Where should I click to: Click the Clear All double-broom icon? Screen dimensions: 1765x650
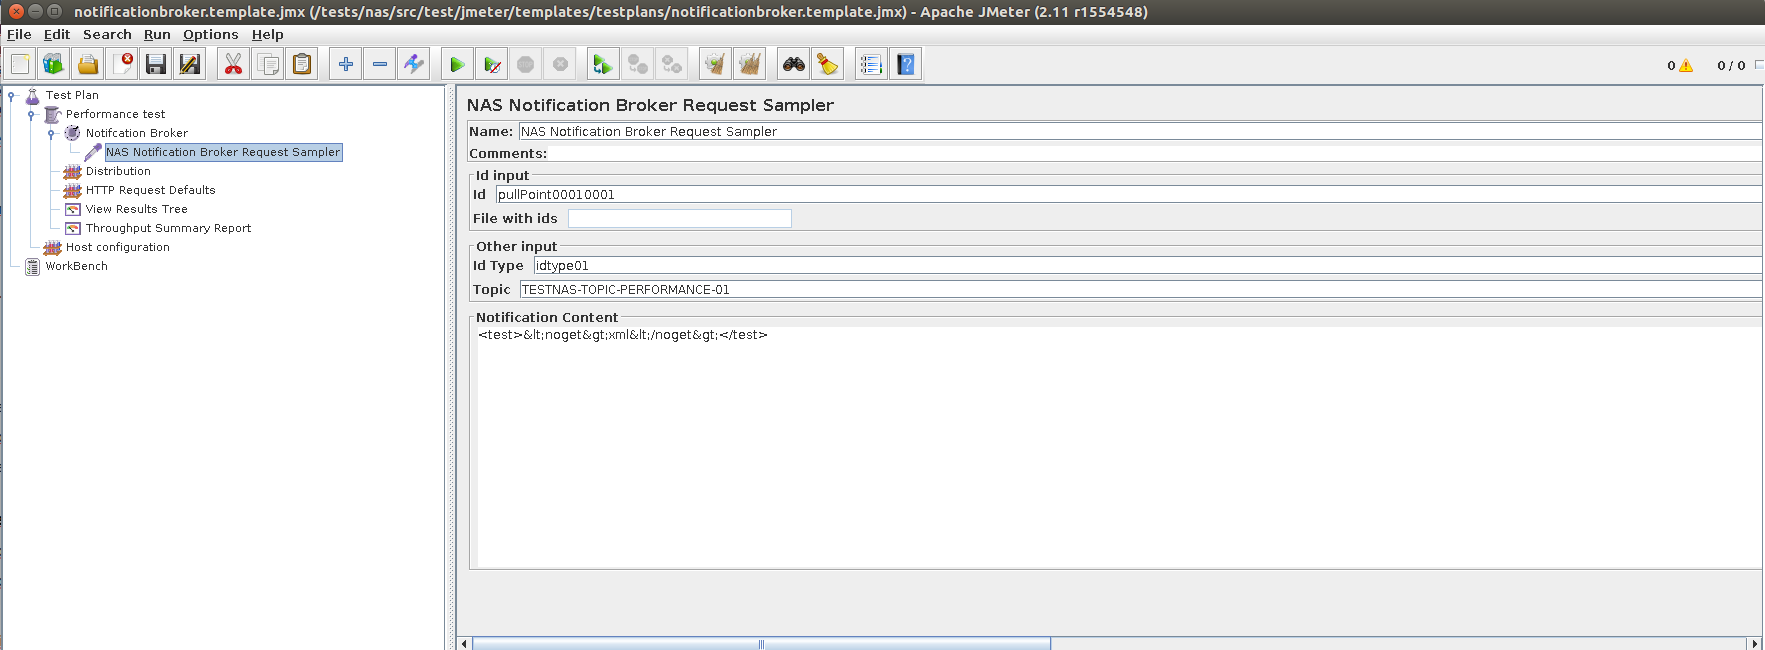tap(749, 65)
